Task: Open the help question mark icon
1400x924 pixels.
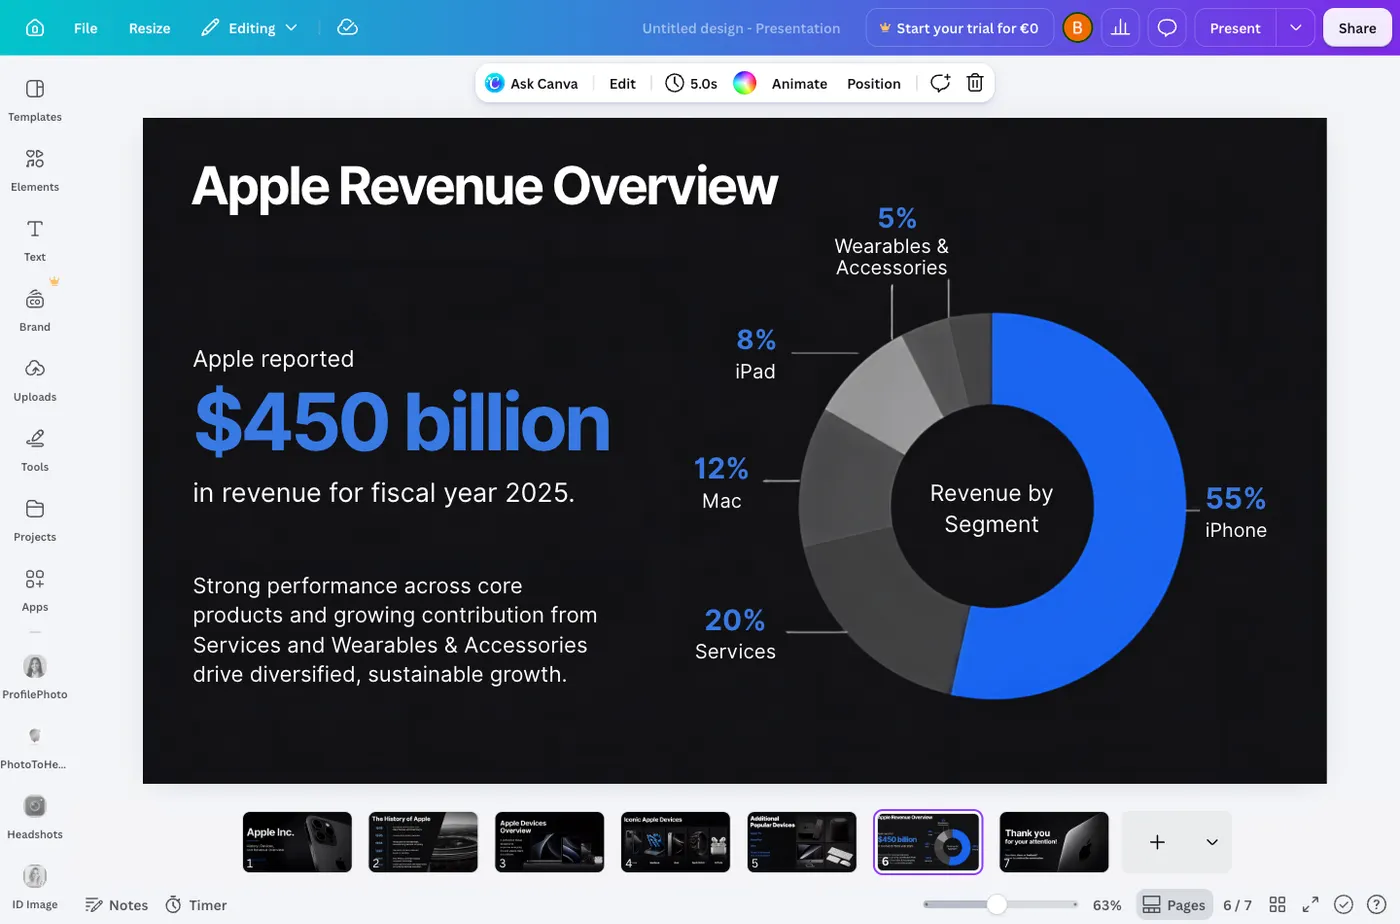Action: point(1377,905)
